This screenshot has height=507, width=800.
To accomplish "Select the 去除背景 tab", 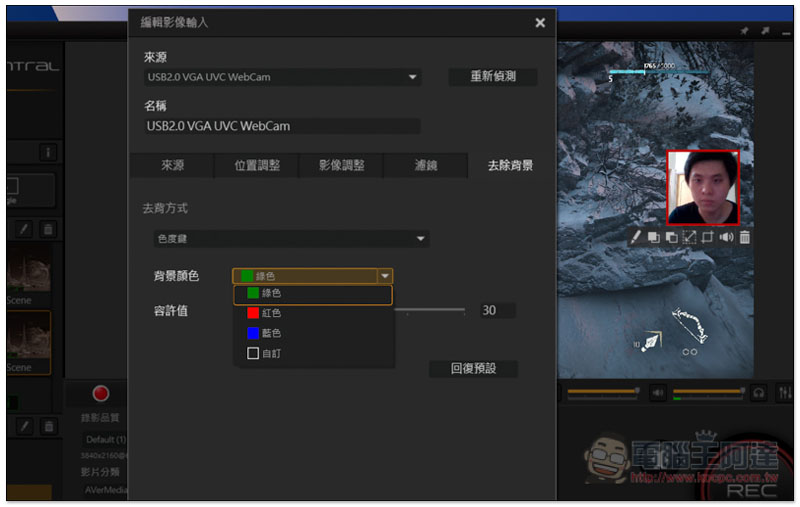I will (510, 165).
